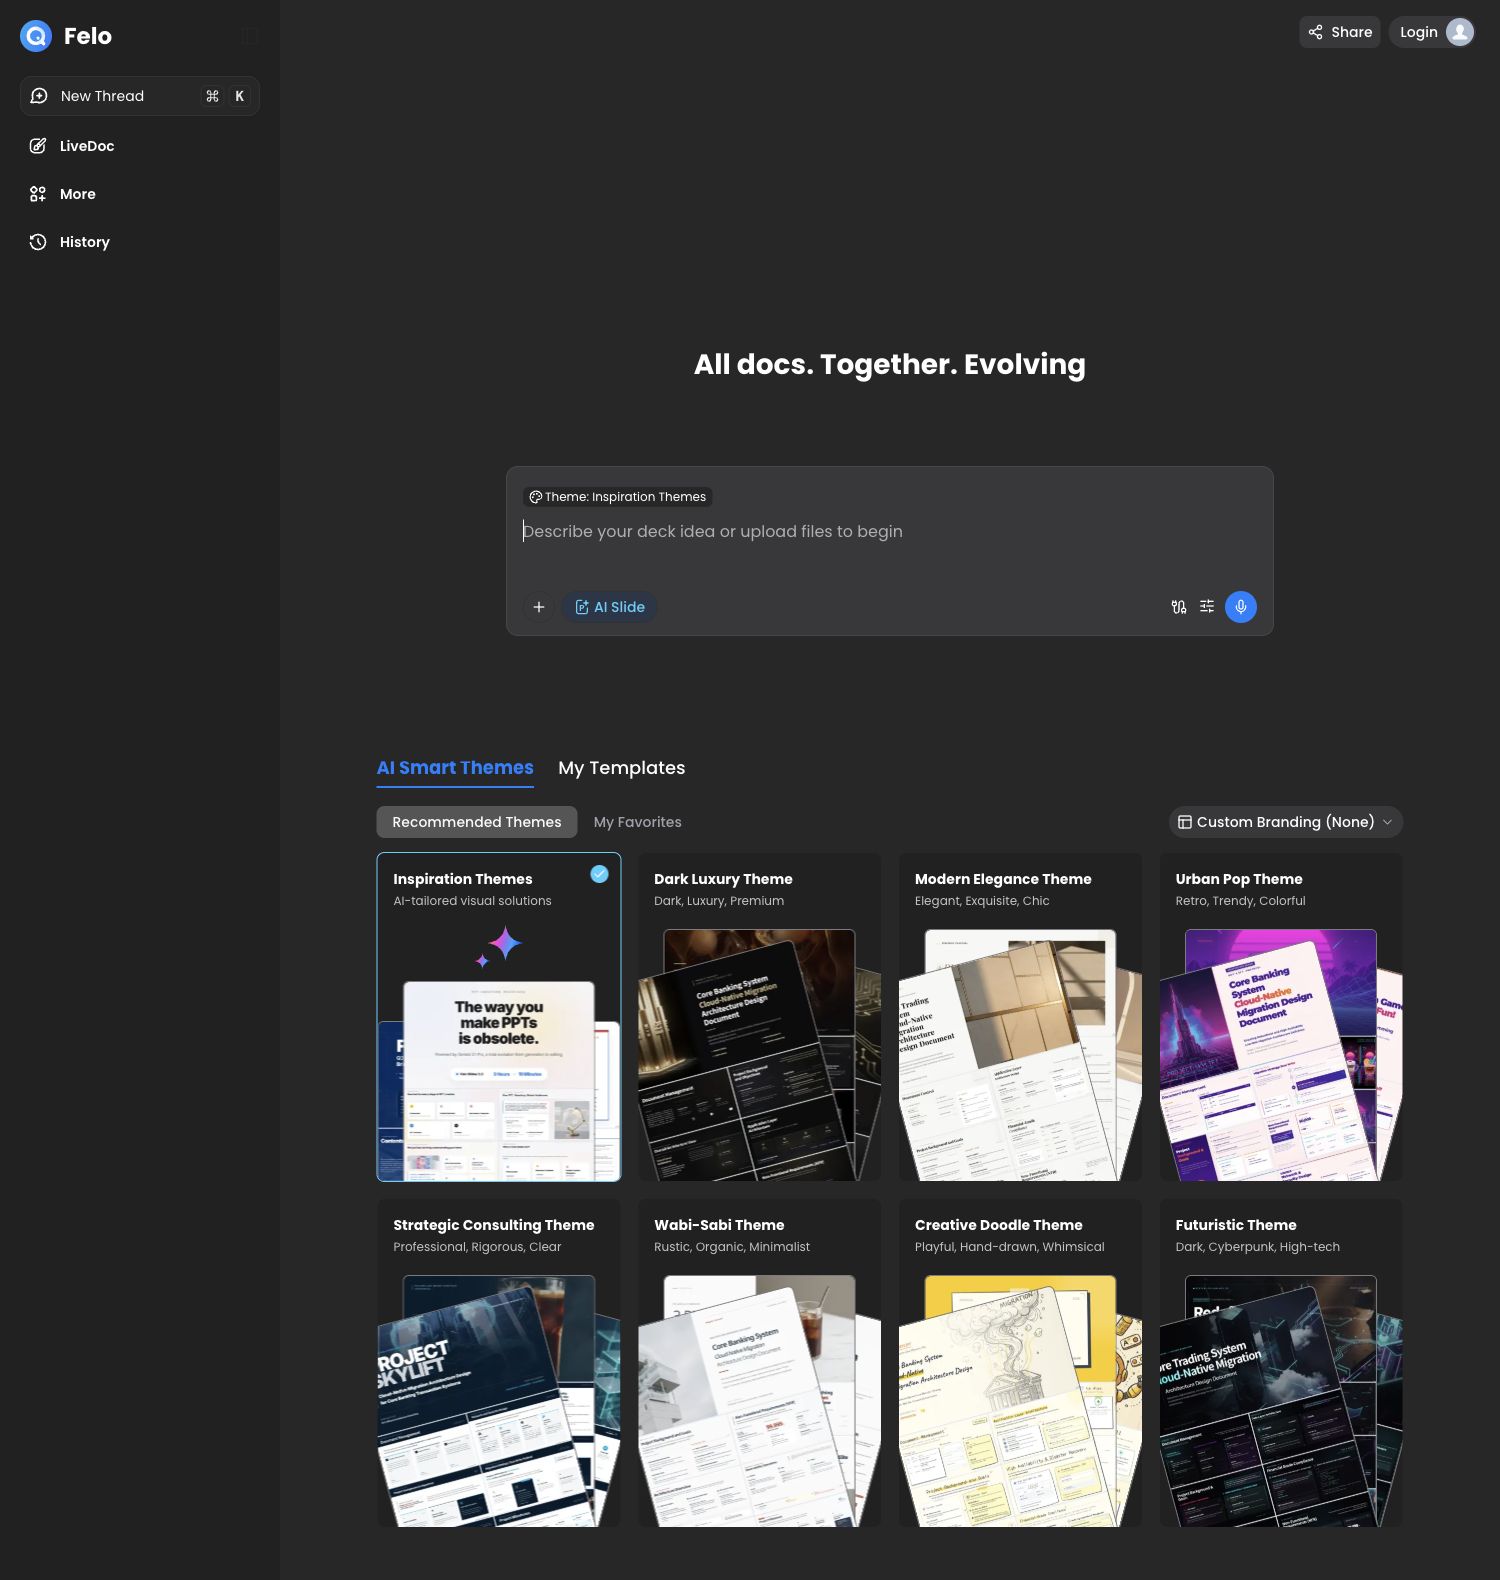The width and height of the screenshot is (1500, 1580).
Task: Show Recommended Themes
Action: [477, 822]
